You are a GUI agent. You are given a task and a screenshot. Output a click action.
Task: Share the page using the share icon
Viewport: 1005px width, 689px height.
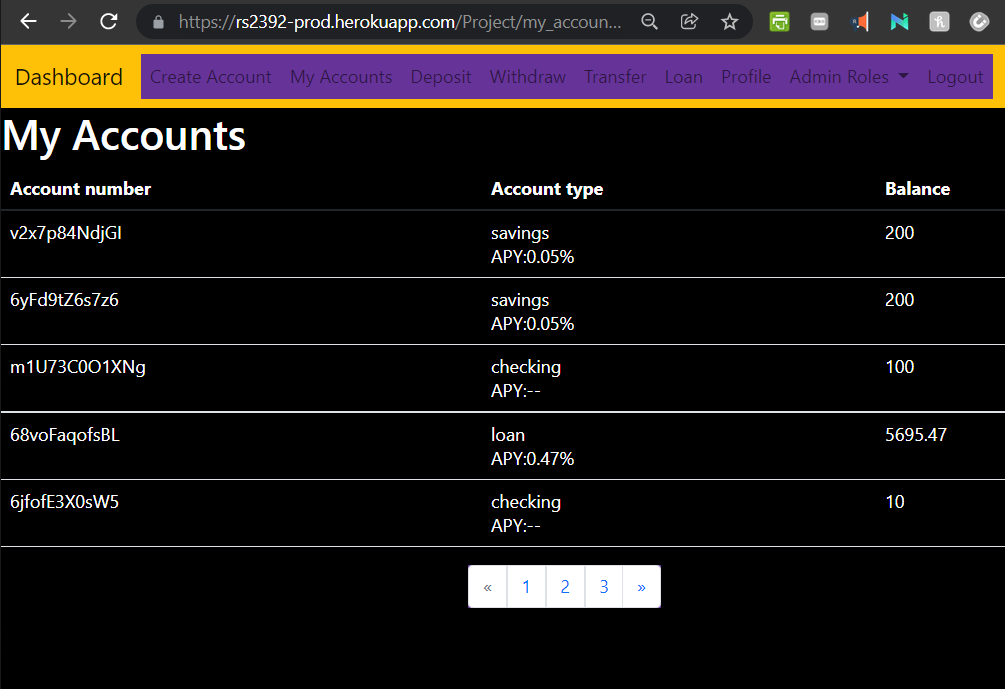coord(689,21)
